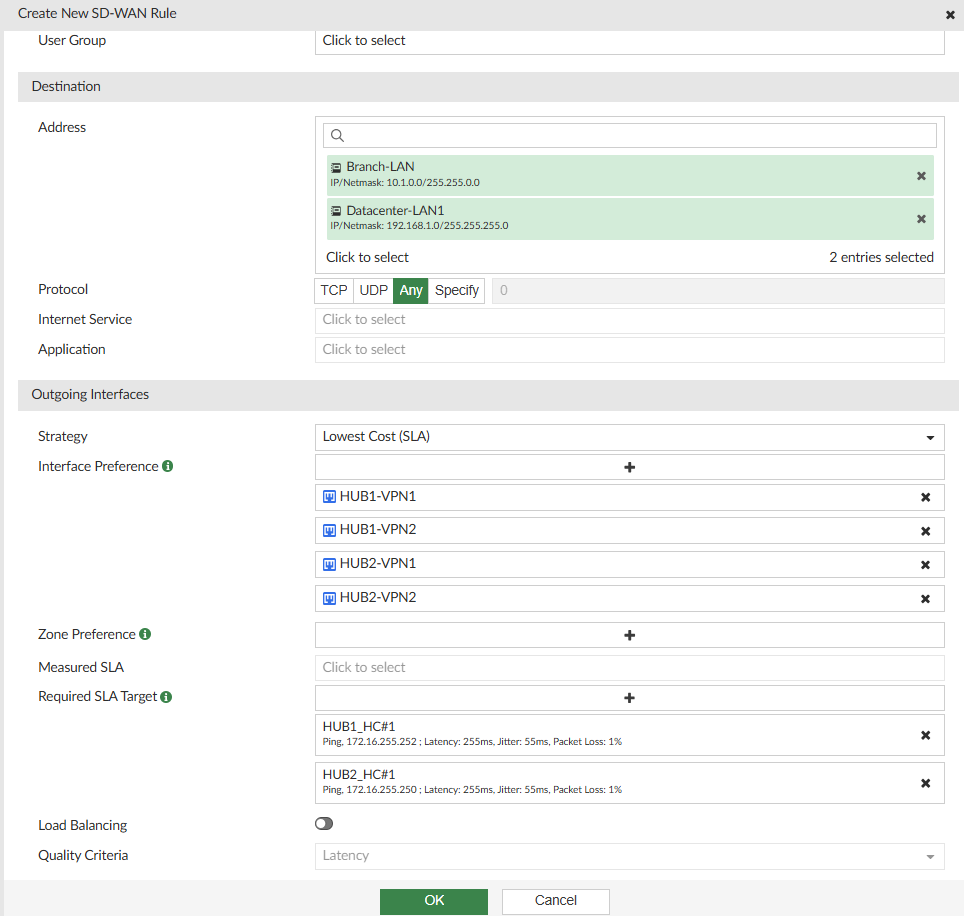Click the protocol number field
The height and width of the screenshot is (916, 964).
pos(718,291)
